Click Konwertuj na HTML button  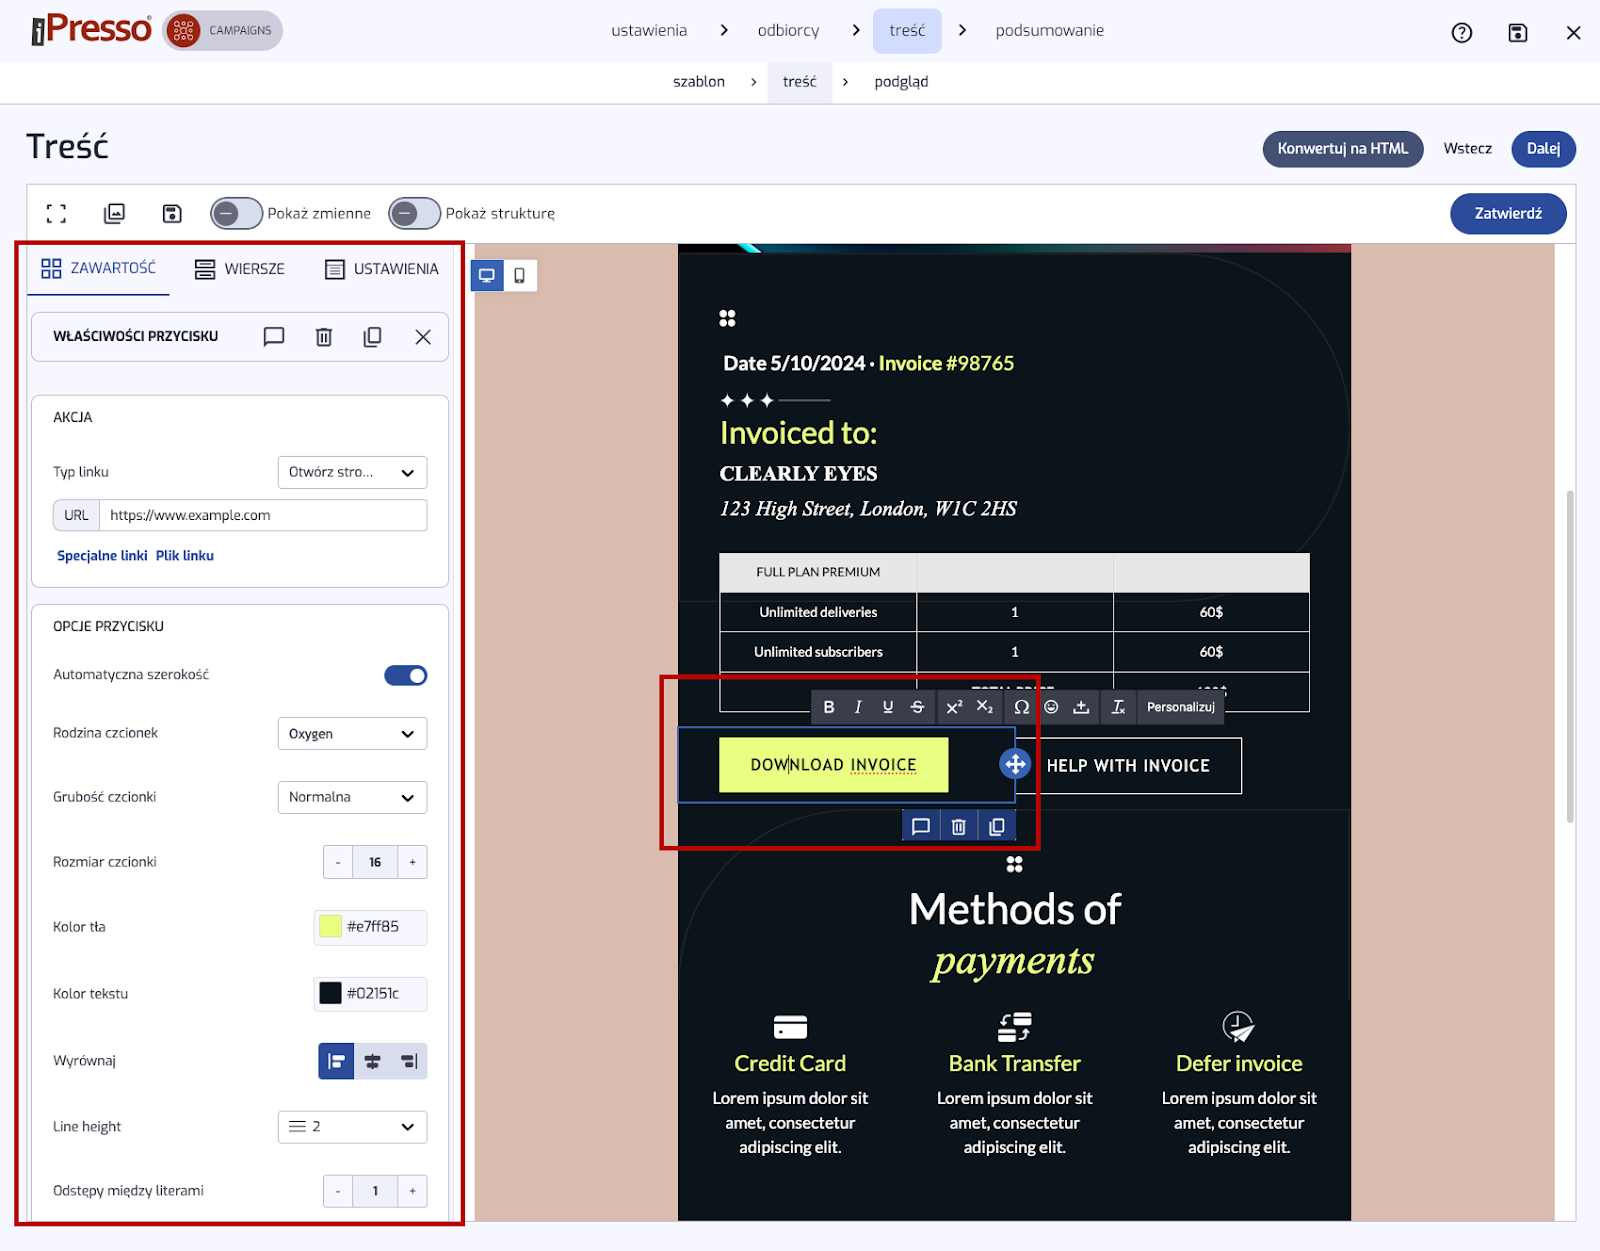(x=1342, y=149)
